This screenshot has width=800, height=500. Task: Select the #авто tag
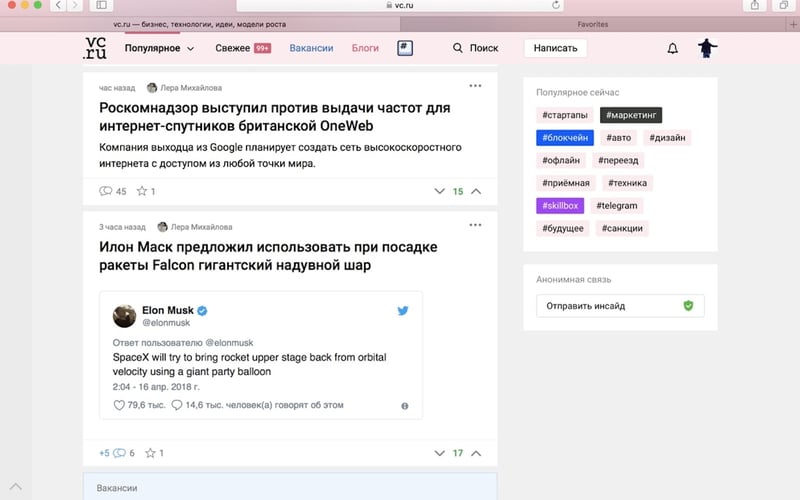(618, 138)
